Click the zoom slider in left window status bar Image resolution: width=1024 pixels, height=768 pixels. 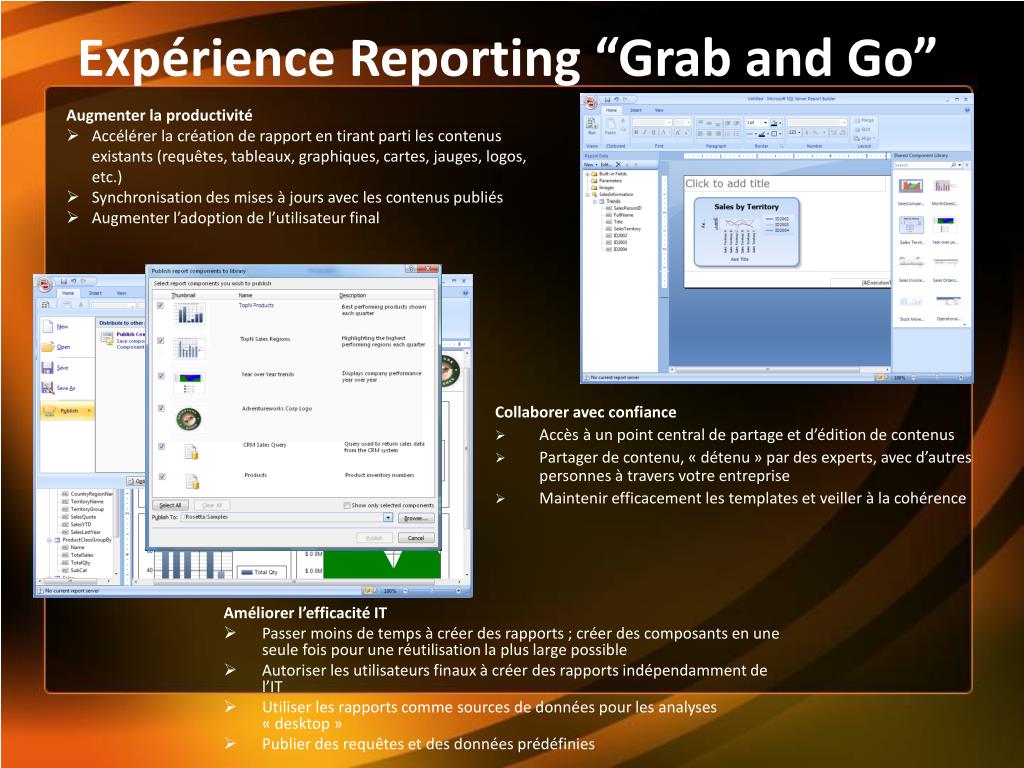coord(432,590)
